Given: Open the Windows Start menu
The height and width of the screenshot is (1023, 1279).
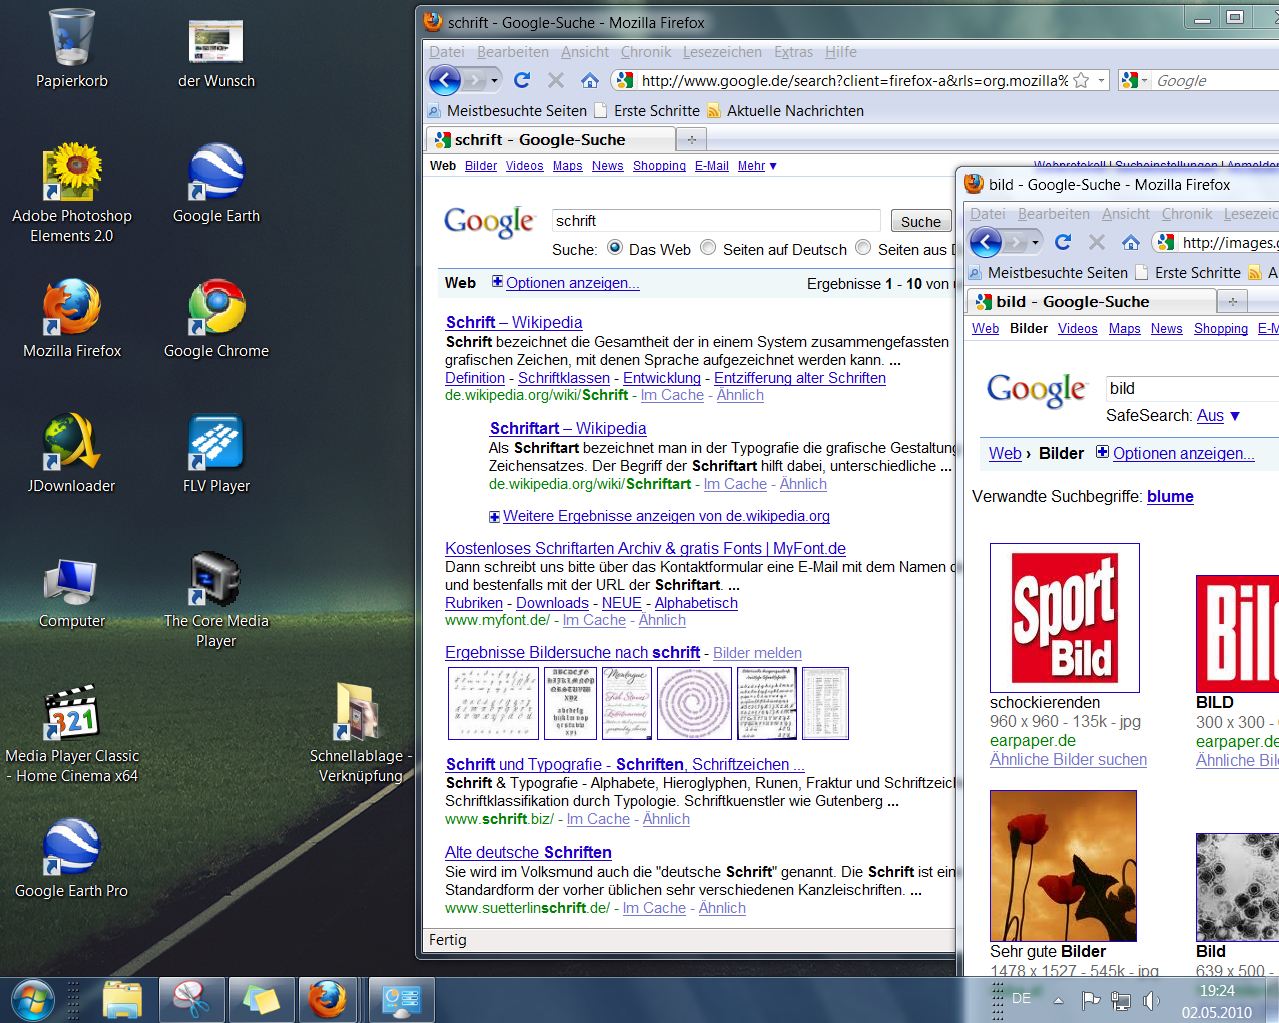Looking at the screenshot, I should 31,999.
